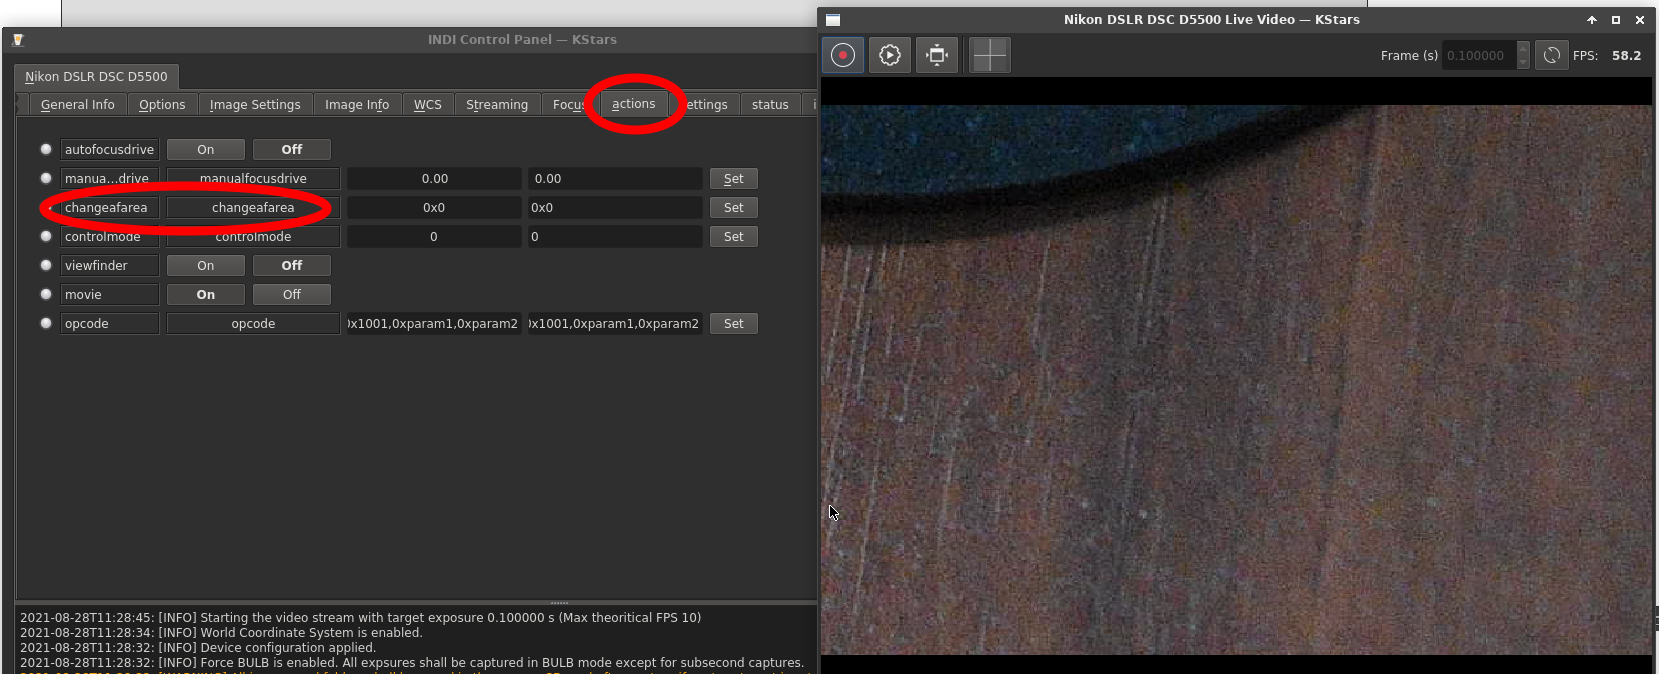Open the Streaming tab
Image resolution: width=1659 pixels, height=674 pixels.
point(497,105)
